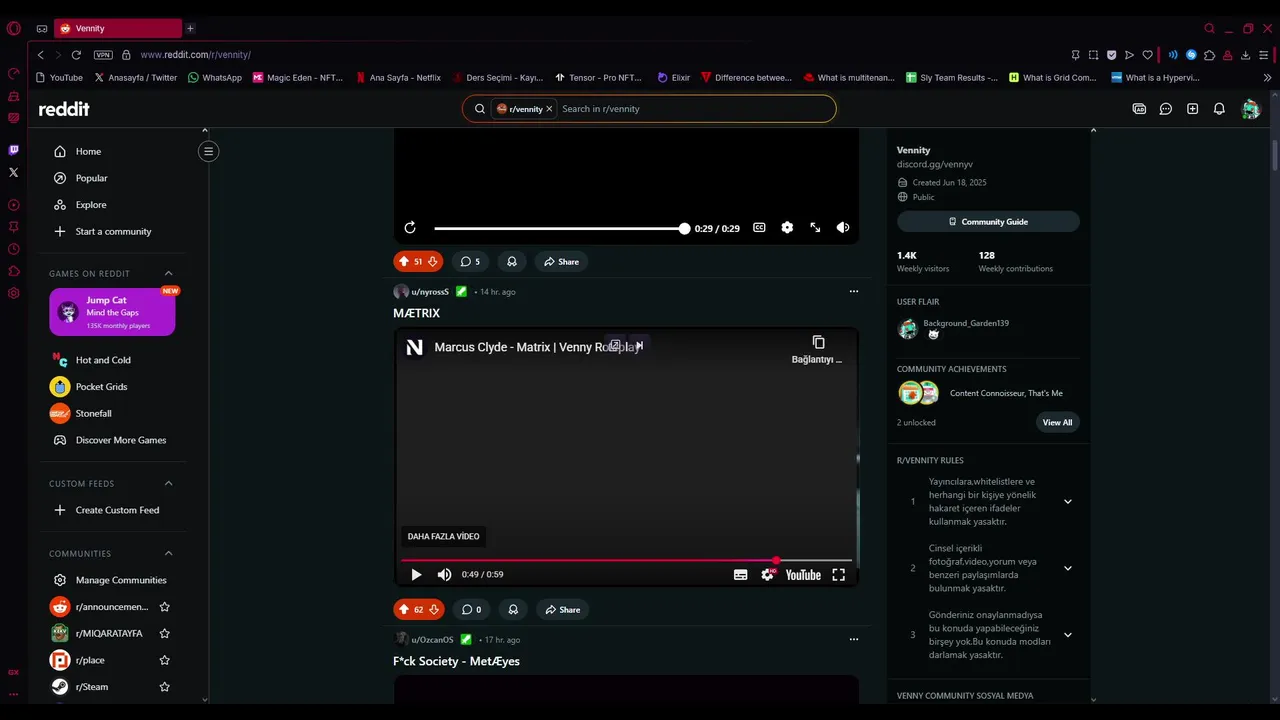Image resolution: width=1280 pixels, height=720 pixels.
Task: Open the 5 comments on the first post
Action: (x=470, y=262)
